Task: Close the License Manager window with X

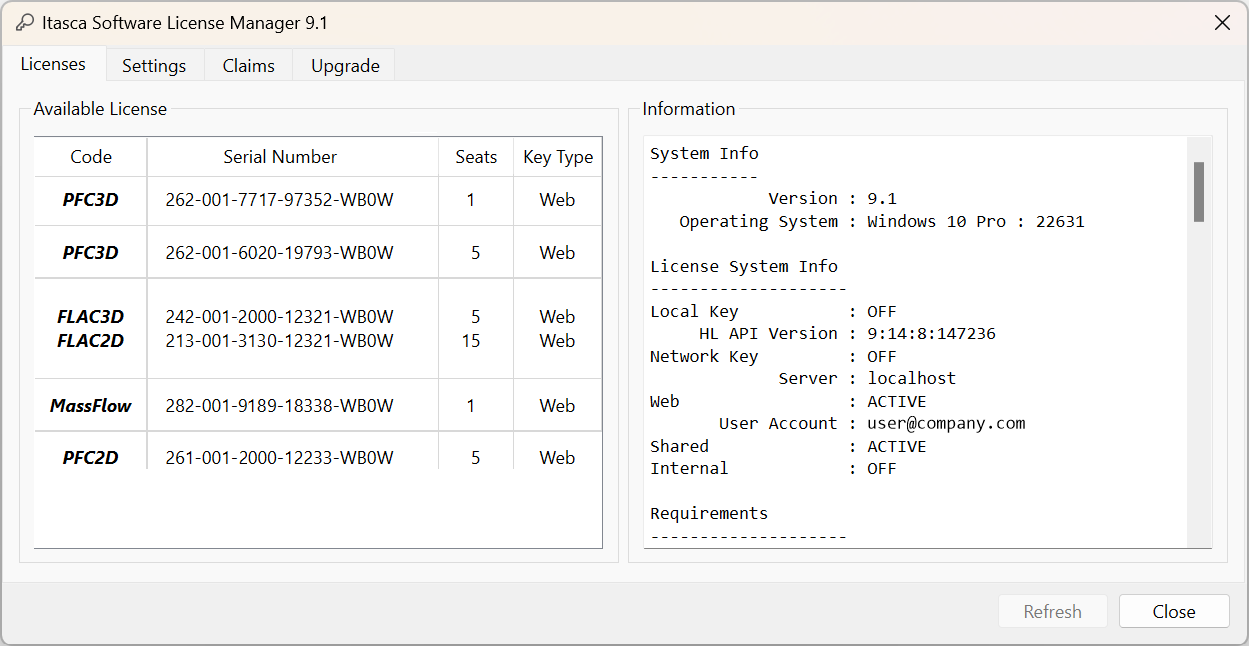Action: [1222, 23]
